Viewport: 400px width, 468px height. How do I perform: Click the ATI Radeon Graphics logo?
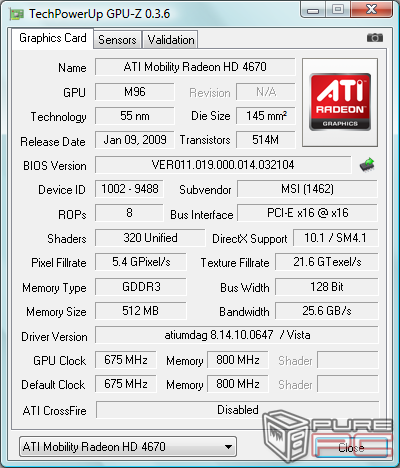340,102
